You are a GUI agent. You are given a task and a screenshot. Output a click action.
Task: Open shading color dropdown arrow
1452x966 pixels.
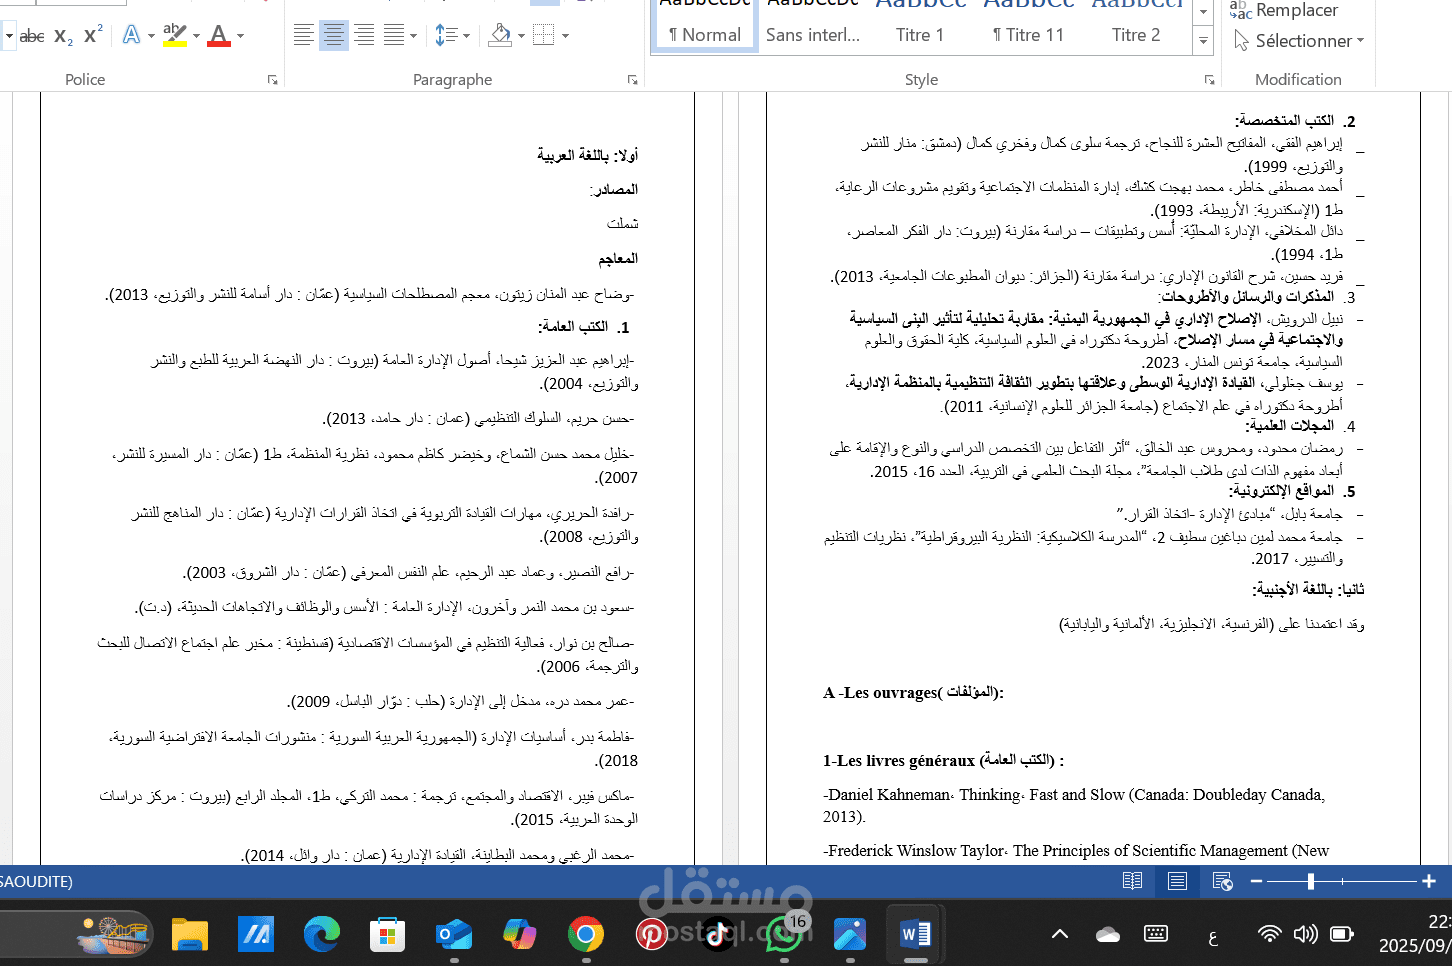(521, 36)
